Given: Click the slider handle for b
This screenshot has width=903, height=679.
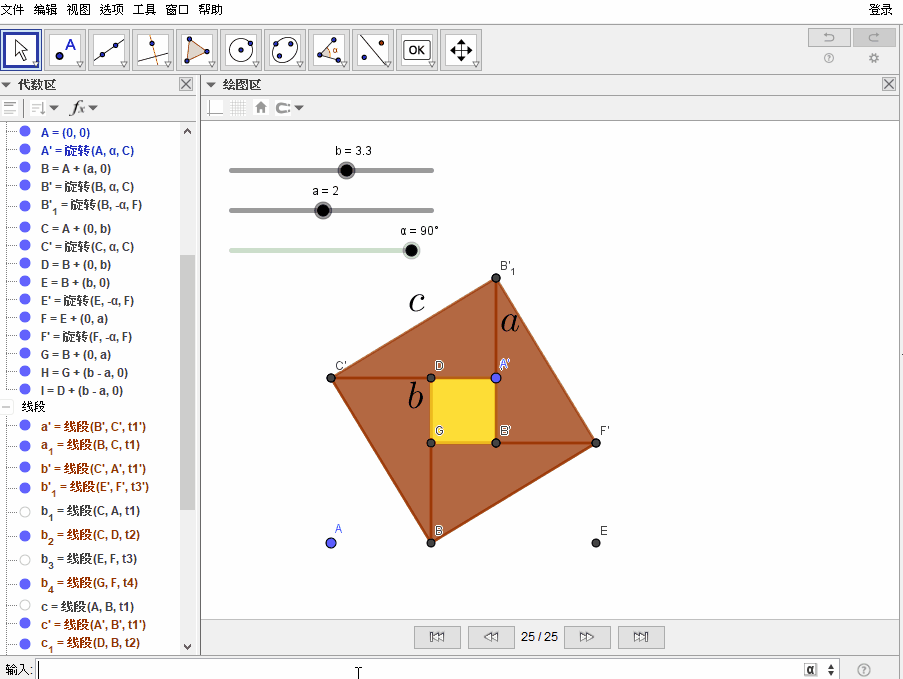Looking at the screenshot, I should tap(346, 170).
